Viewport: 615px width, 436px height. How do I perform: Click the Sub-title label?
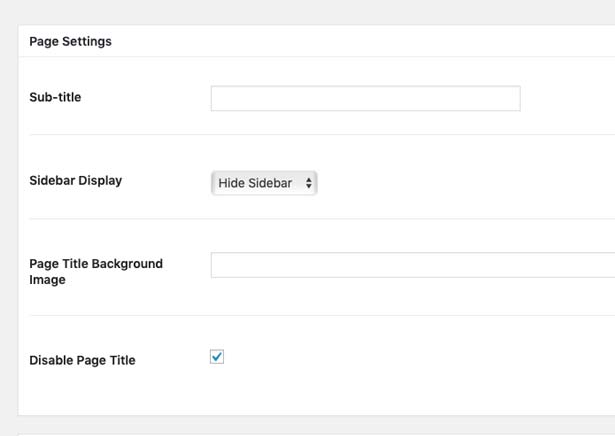click(55, 97)
